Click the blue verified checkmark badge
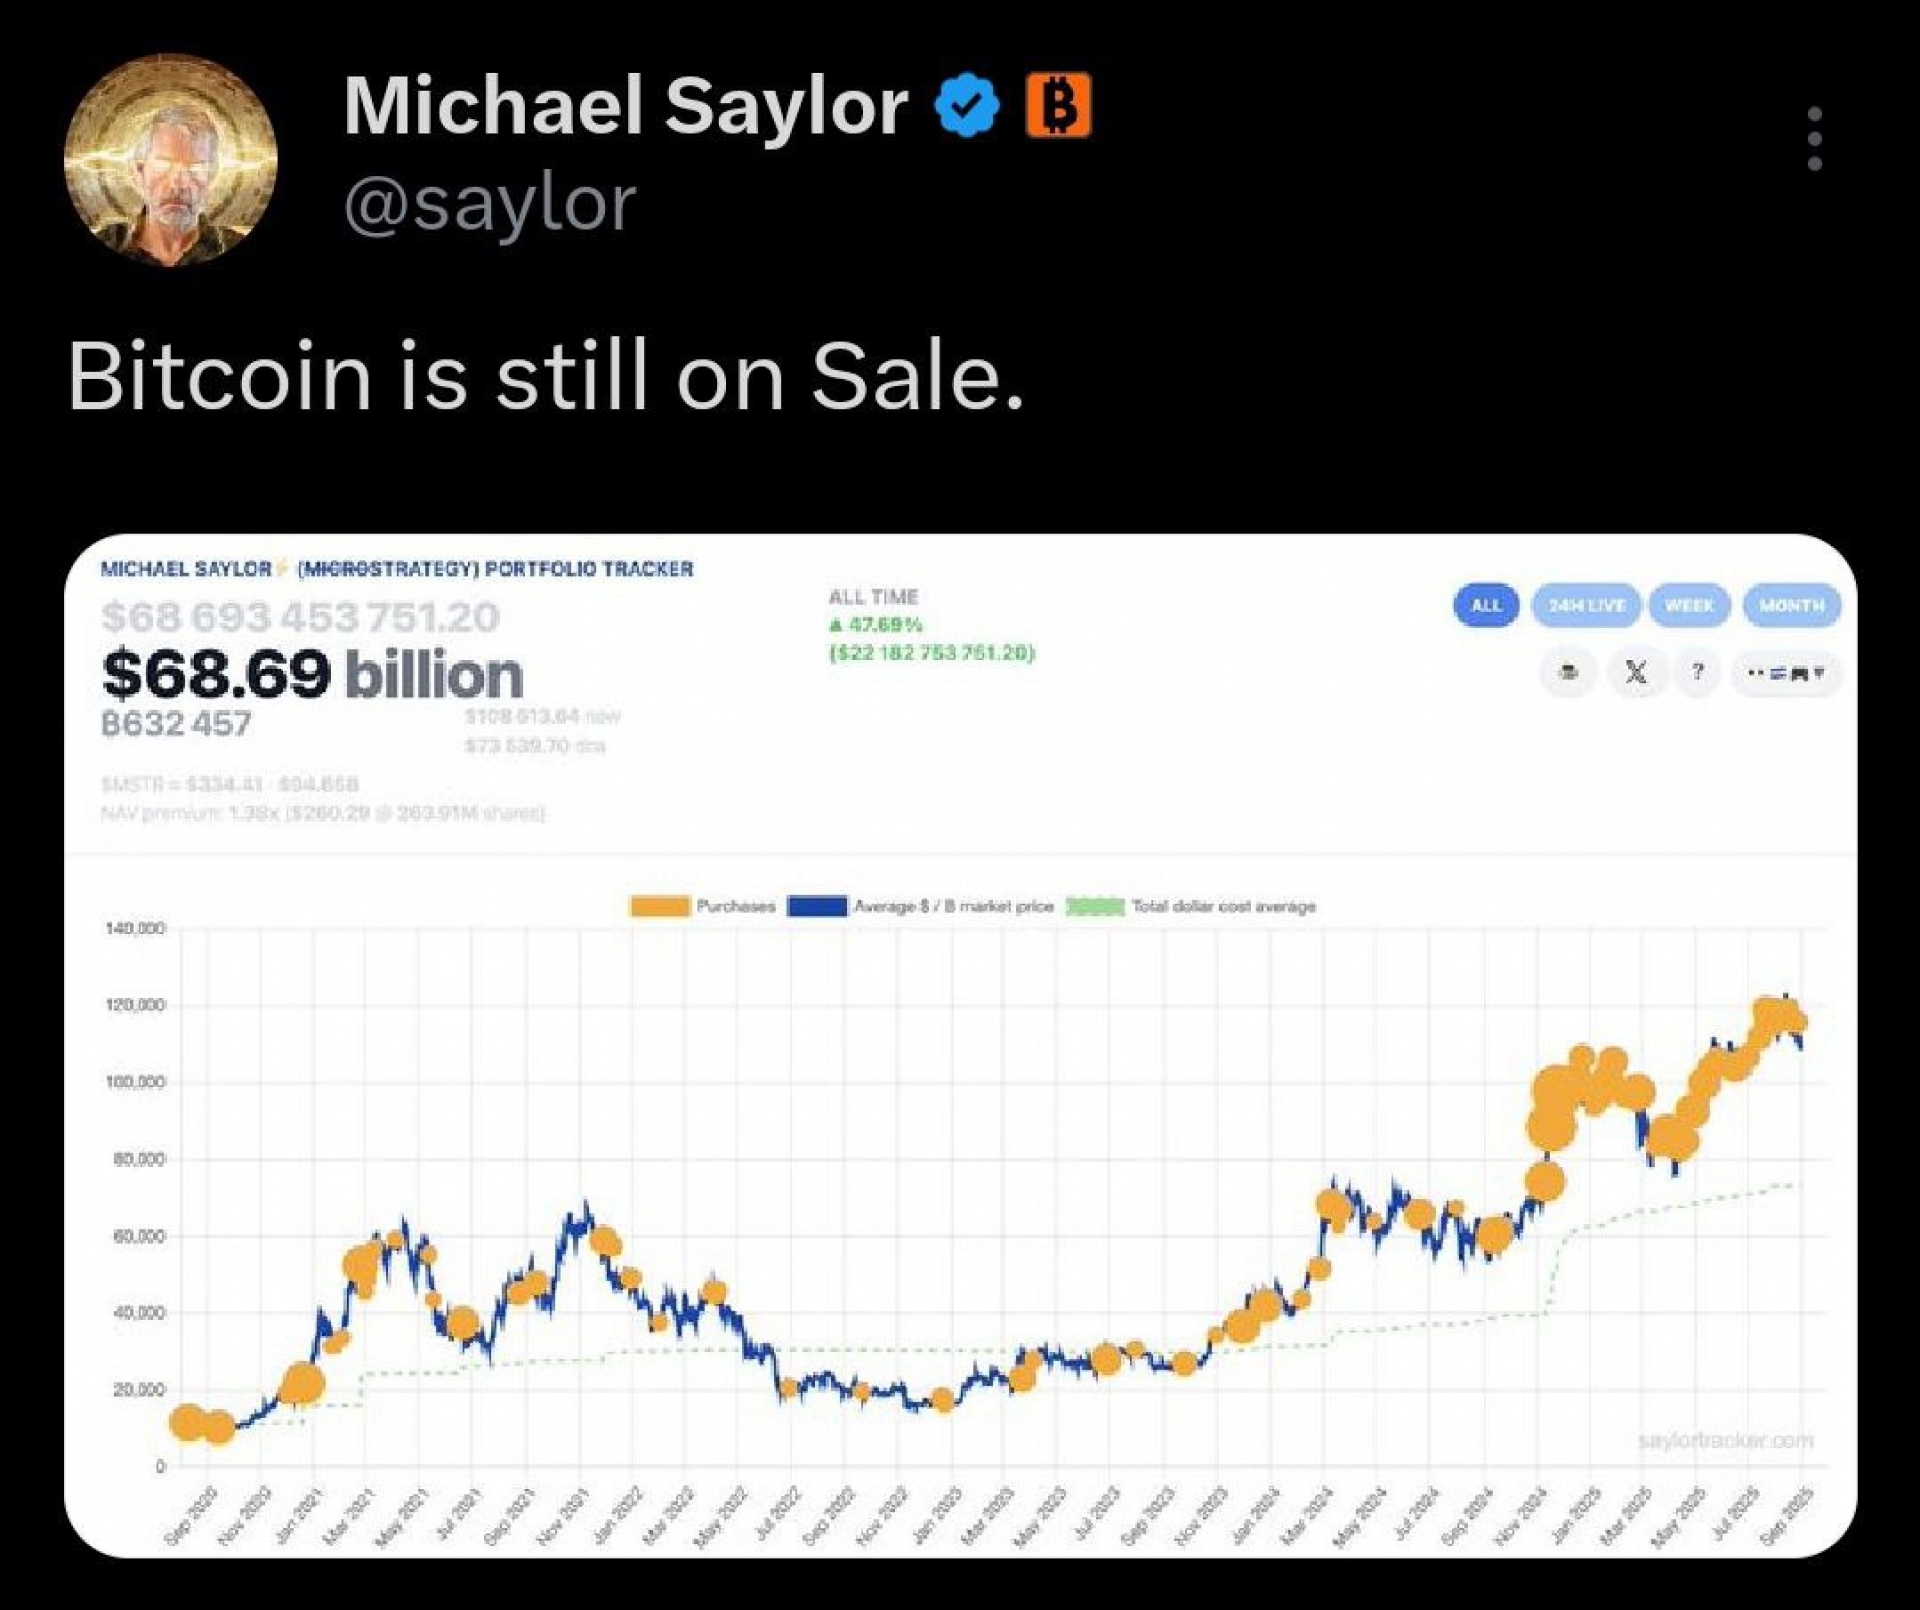 [966, 106]
